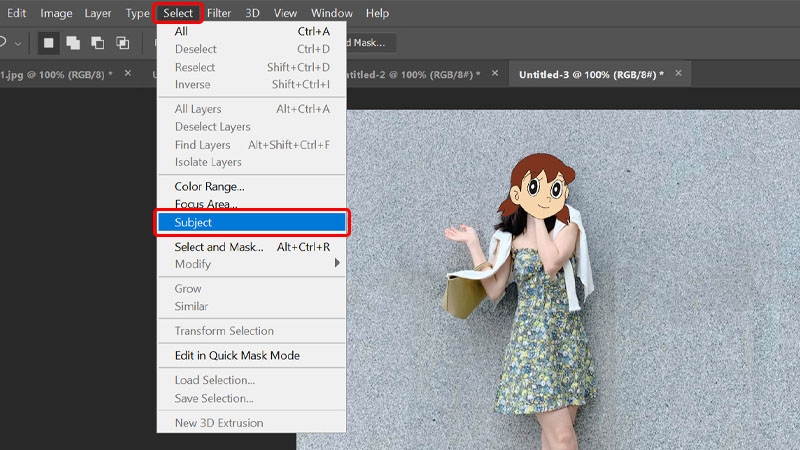800x450 pixels.
Task: Switch to the Untitled-2 document tab
Action: (413, 74)
